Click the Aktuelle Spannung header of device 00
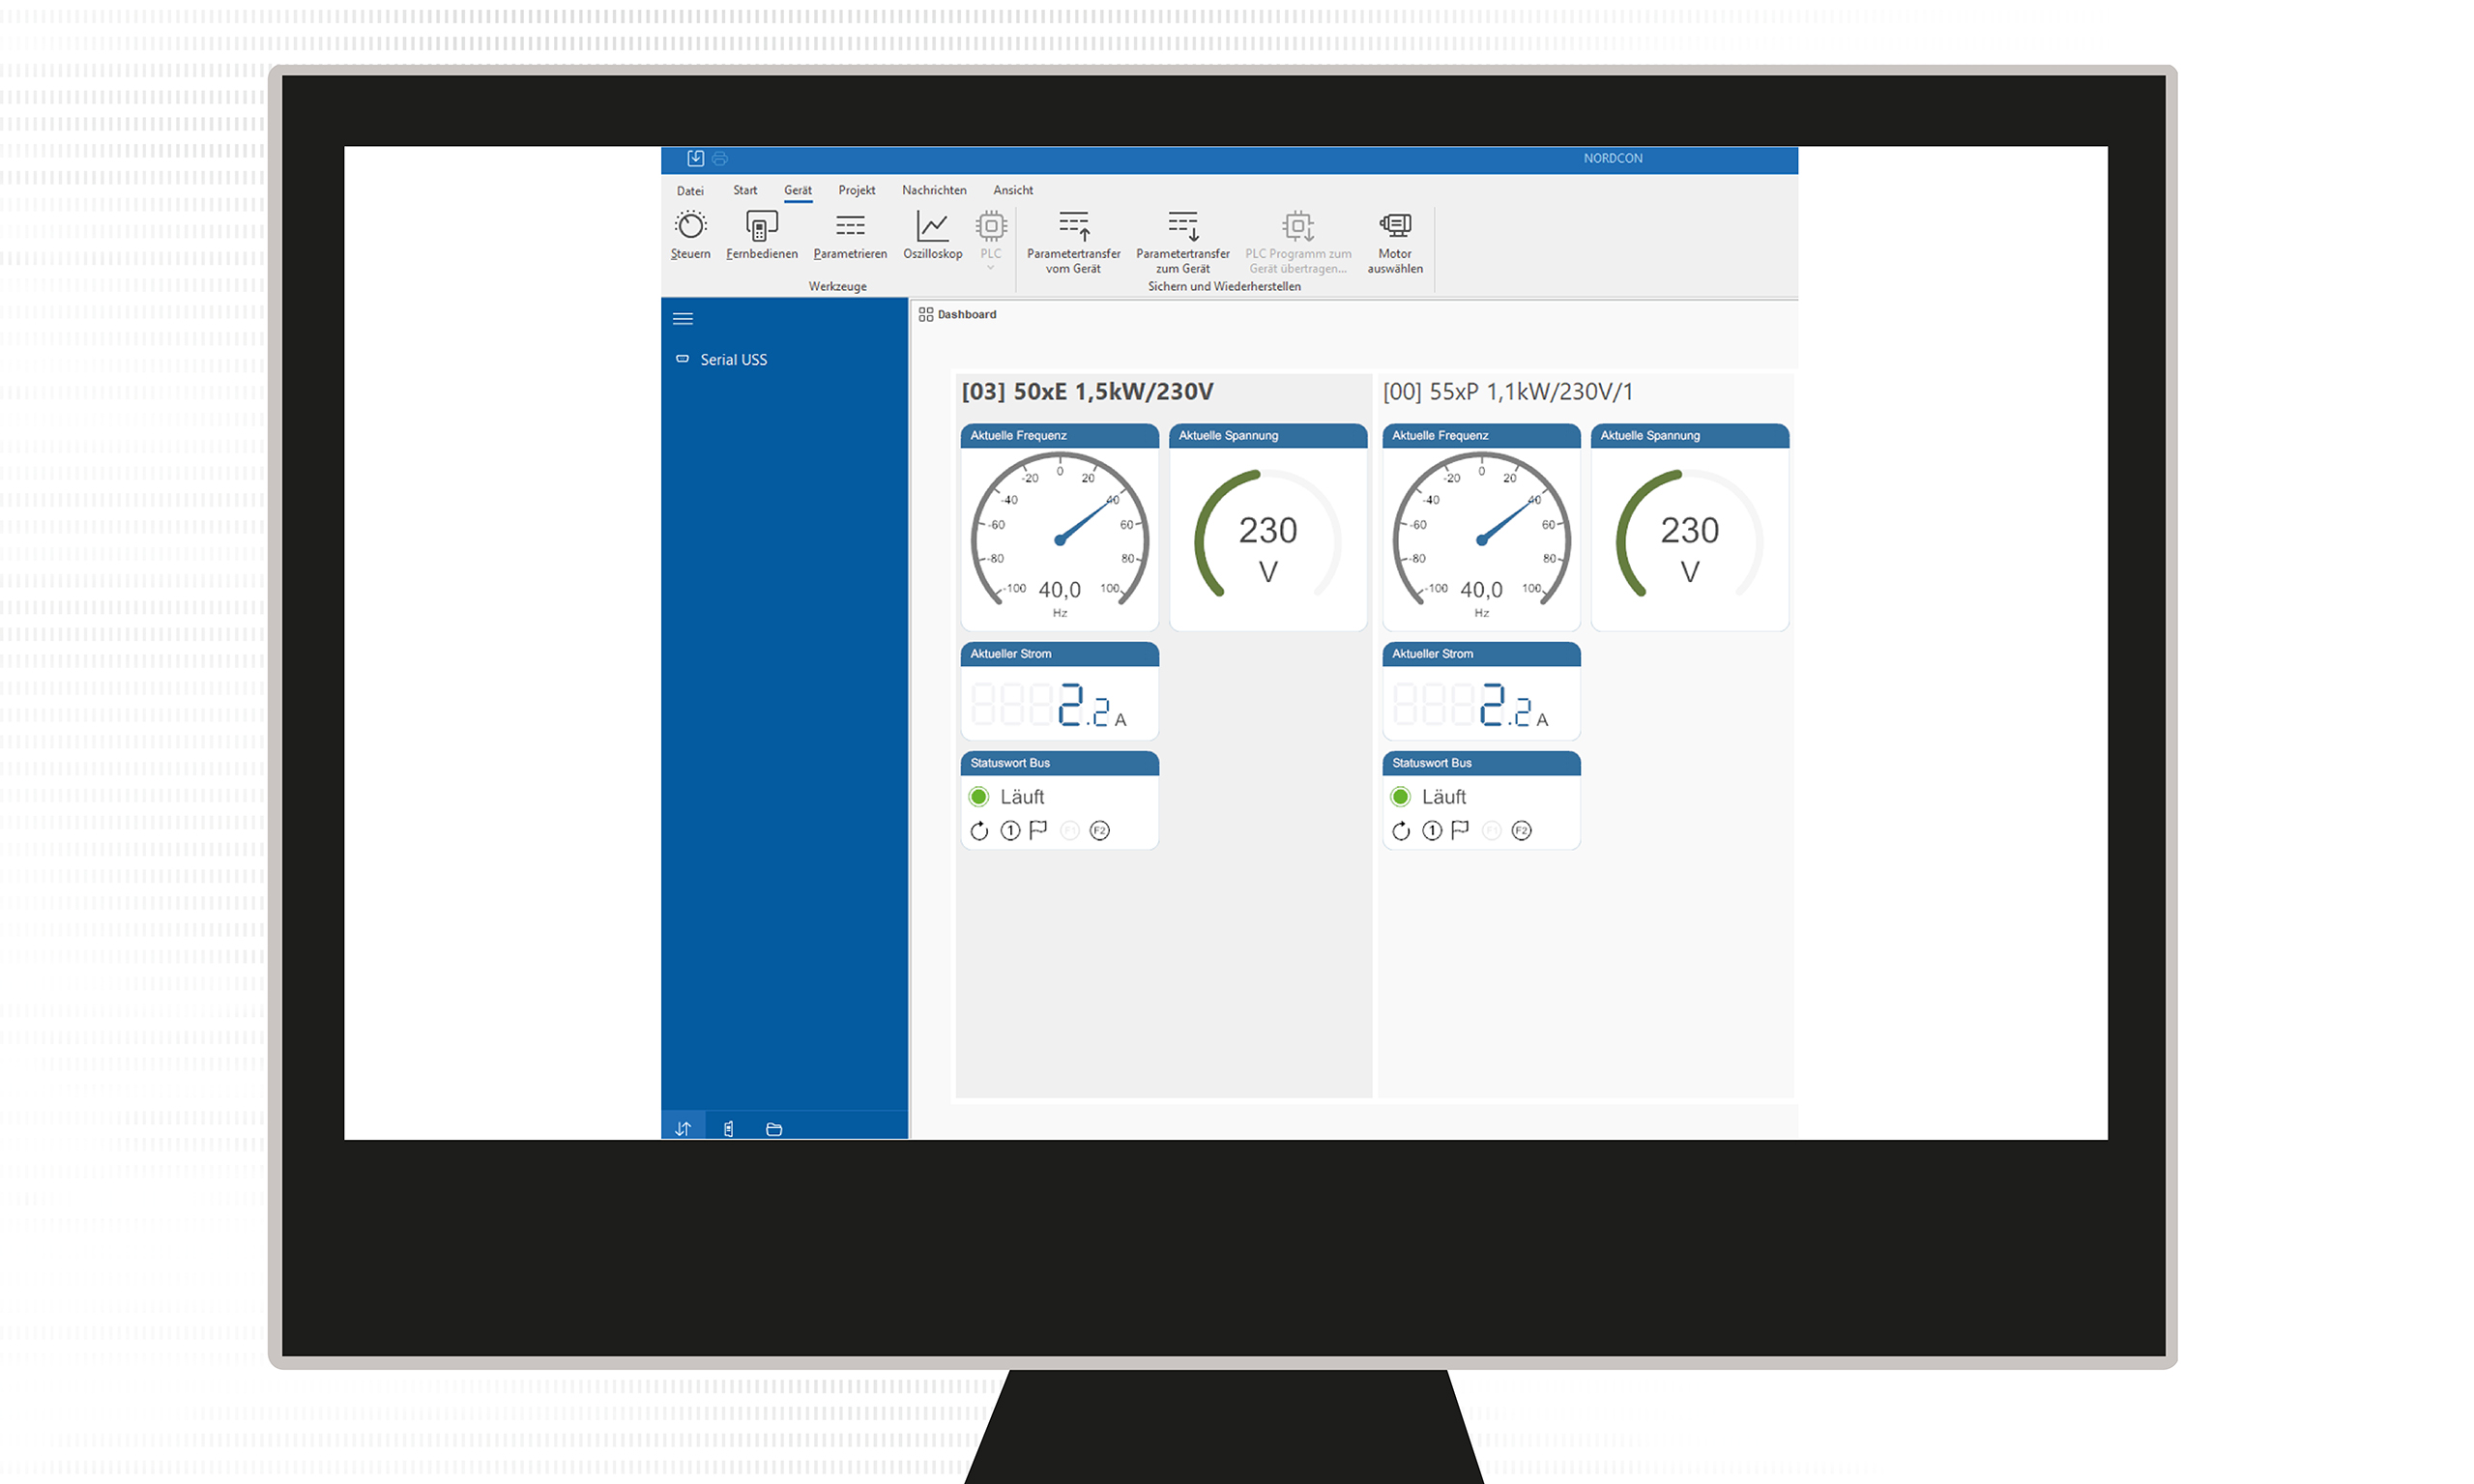This screenshot has height=1484, width=2474. coord(1690,436)
